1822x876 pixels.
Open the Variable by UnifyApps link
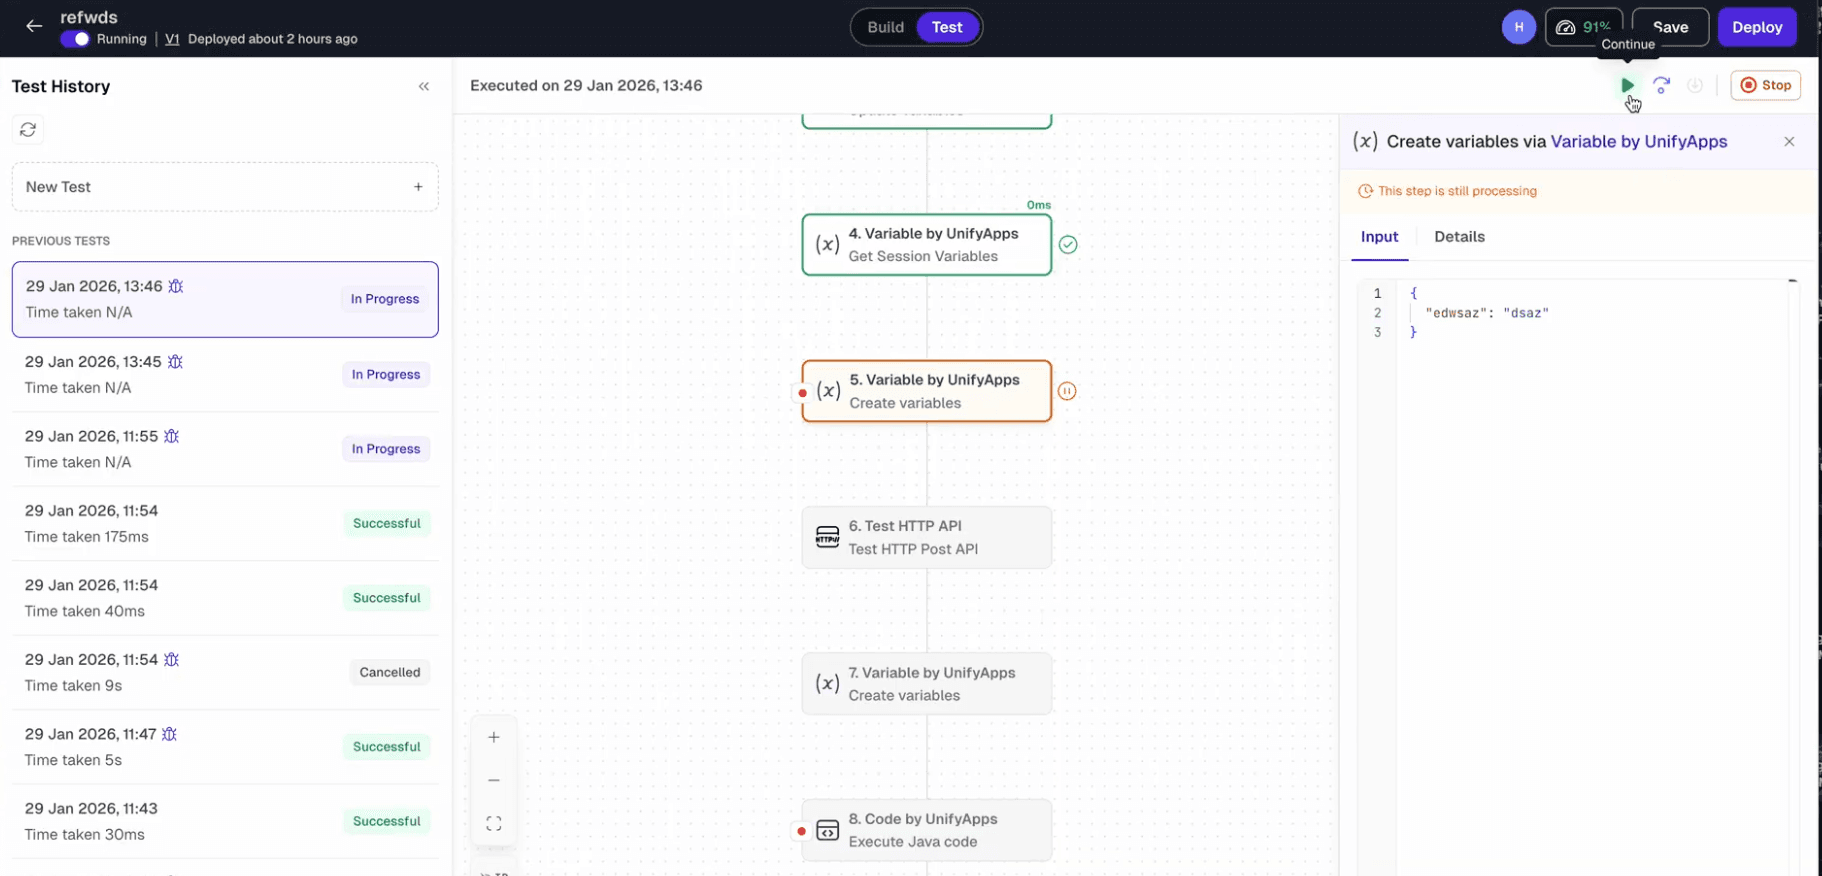[1638, 142]
